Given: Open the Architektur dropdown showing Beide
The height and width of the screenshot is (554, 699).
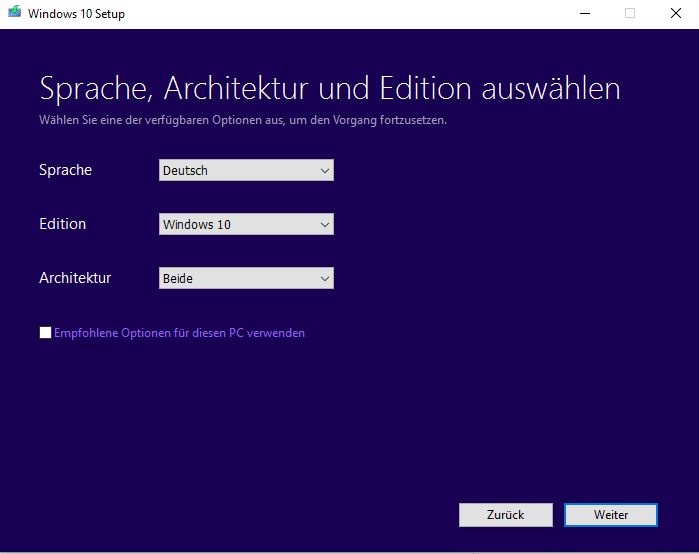Looking at the screenshot, I should pos(246,278).
